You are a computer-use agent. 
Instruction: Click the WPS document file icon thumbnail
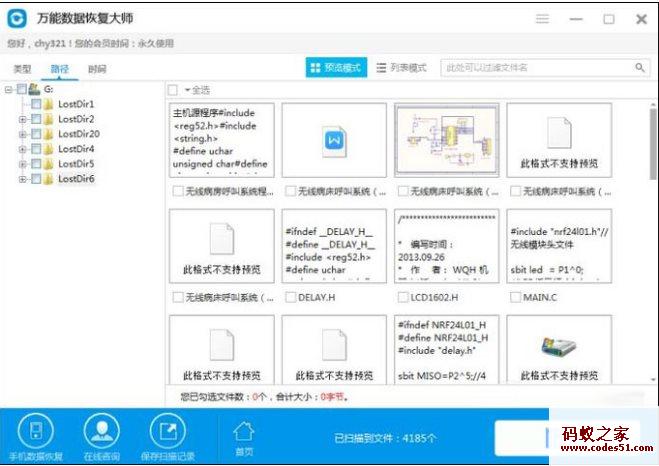333,141
